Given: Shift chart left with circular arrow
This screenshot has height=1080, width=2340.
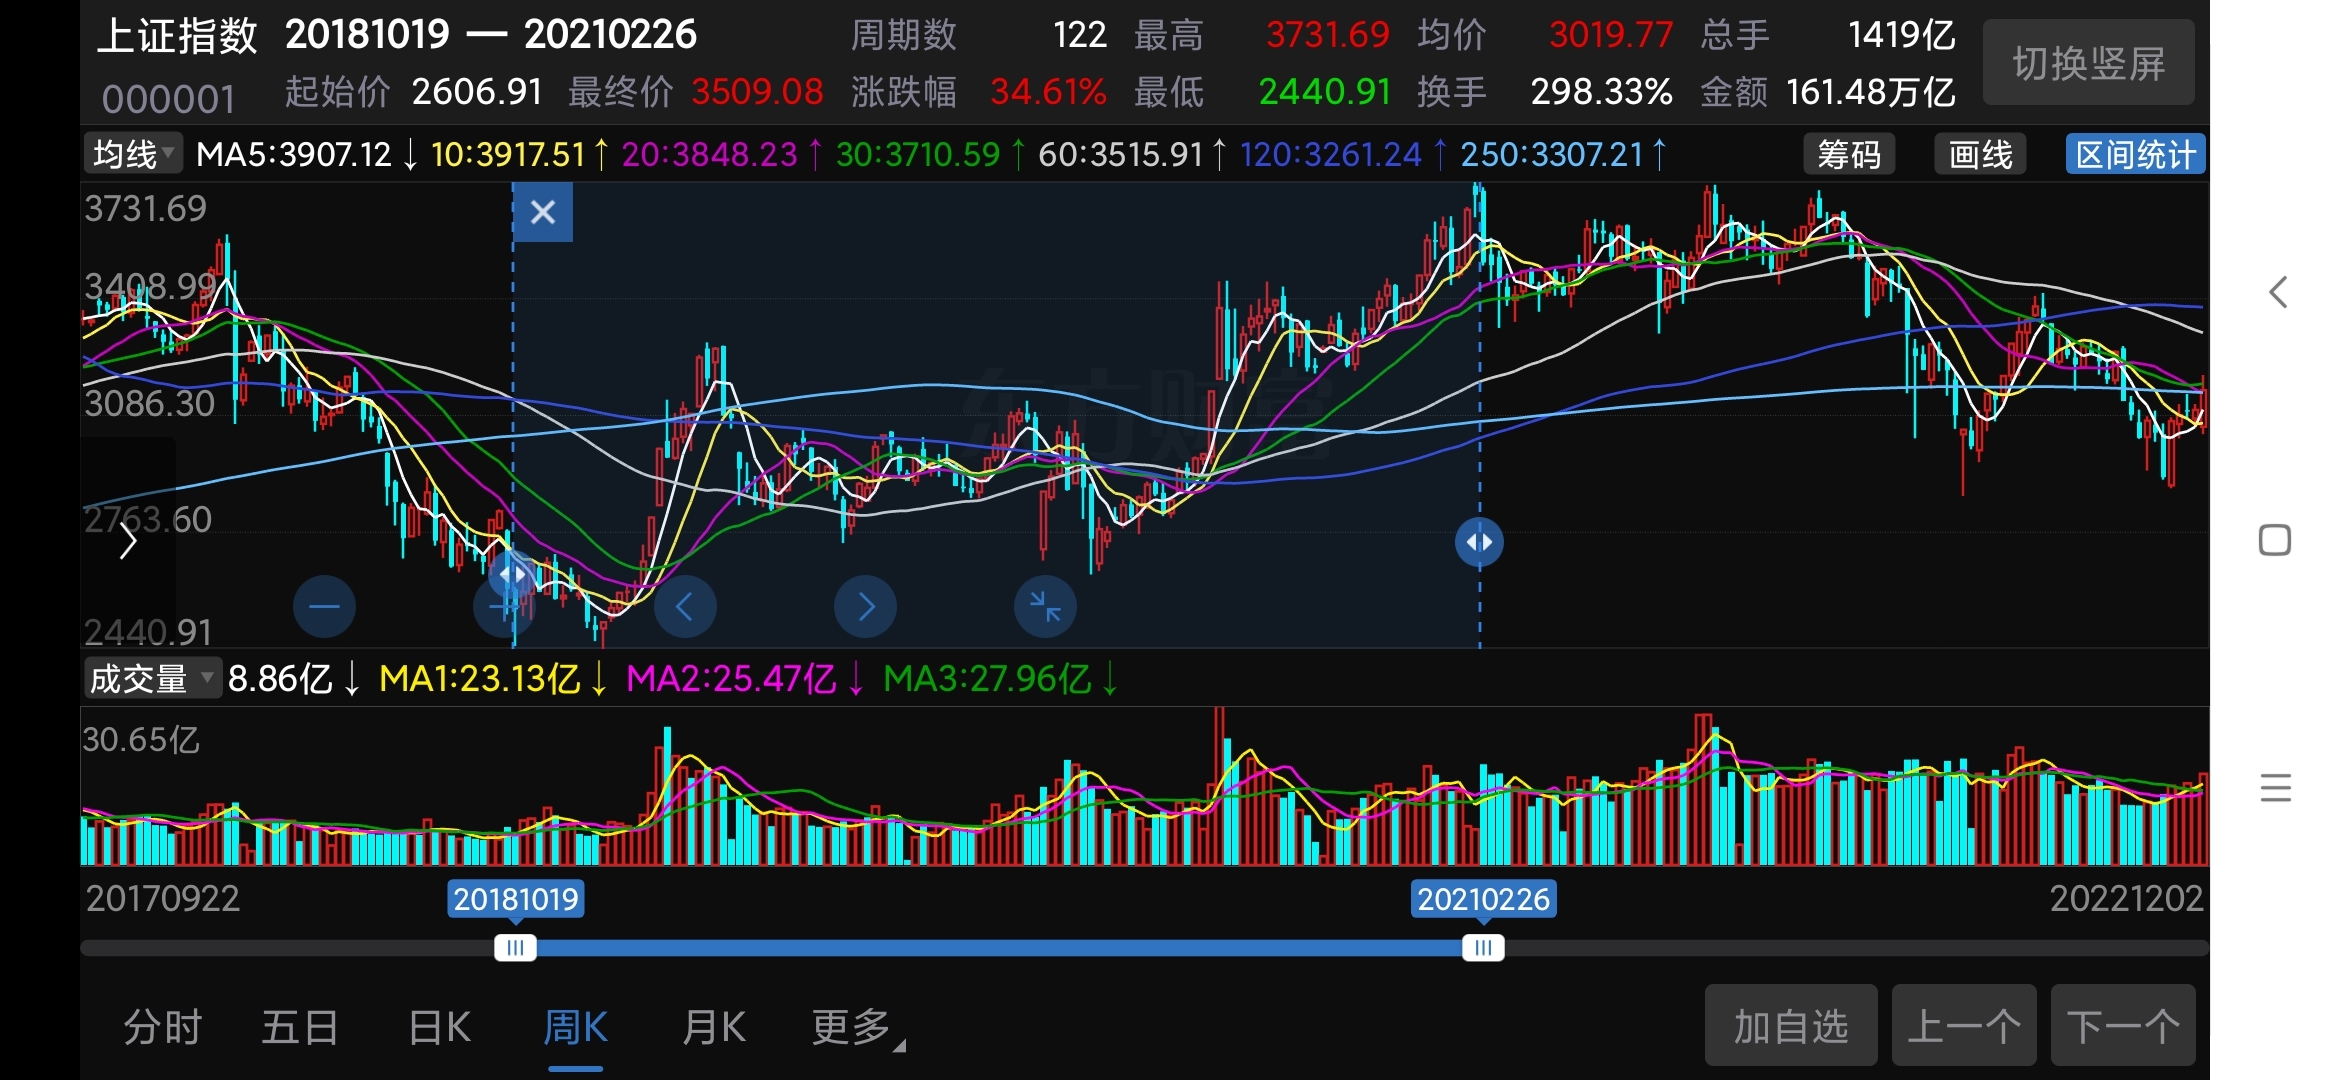Looking at the screenshot, I should point(685,606).
